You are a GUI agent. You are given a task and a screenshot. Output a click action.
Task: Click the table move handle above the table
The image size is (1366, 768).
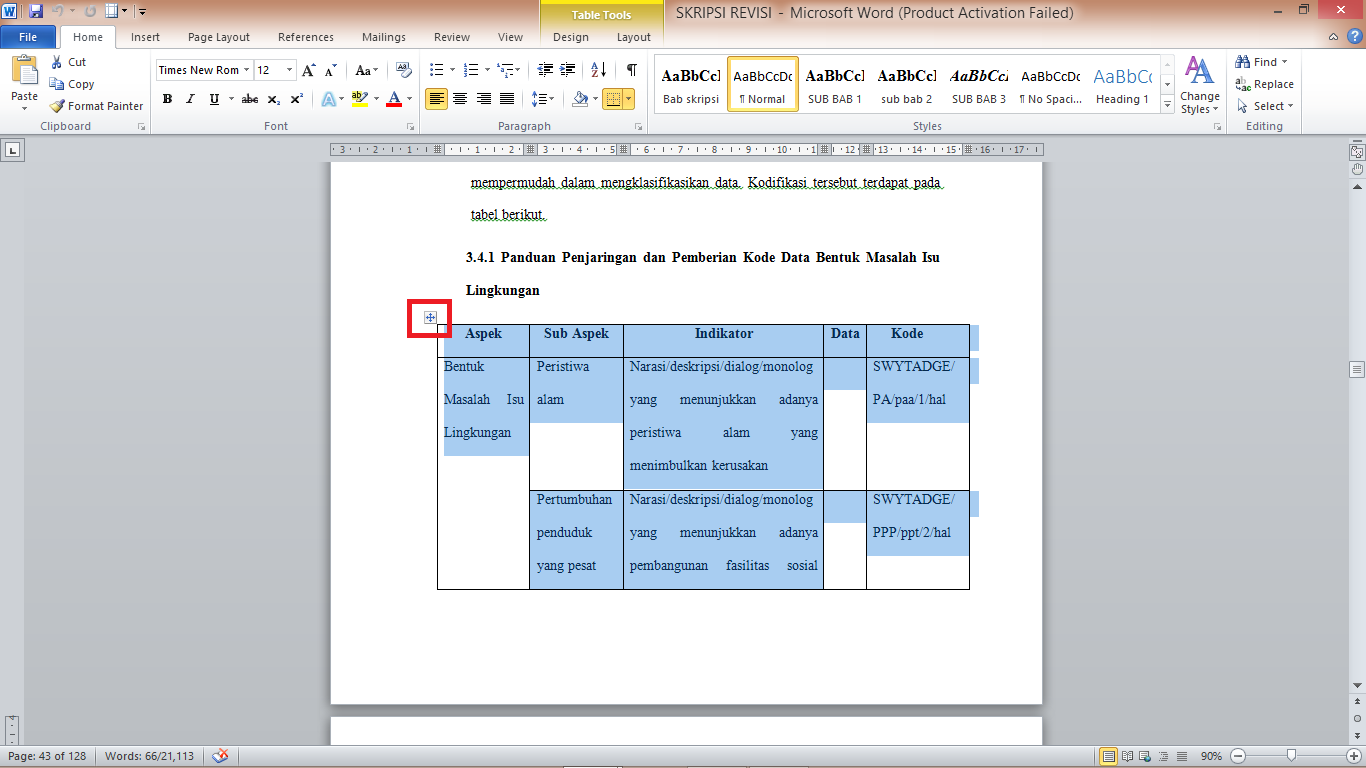[x=430, y=316]
